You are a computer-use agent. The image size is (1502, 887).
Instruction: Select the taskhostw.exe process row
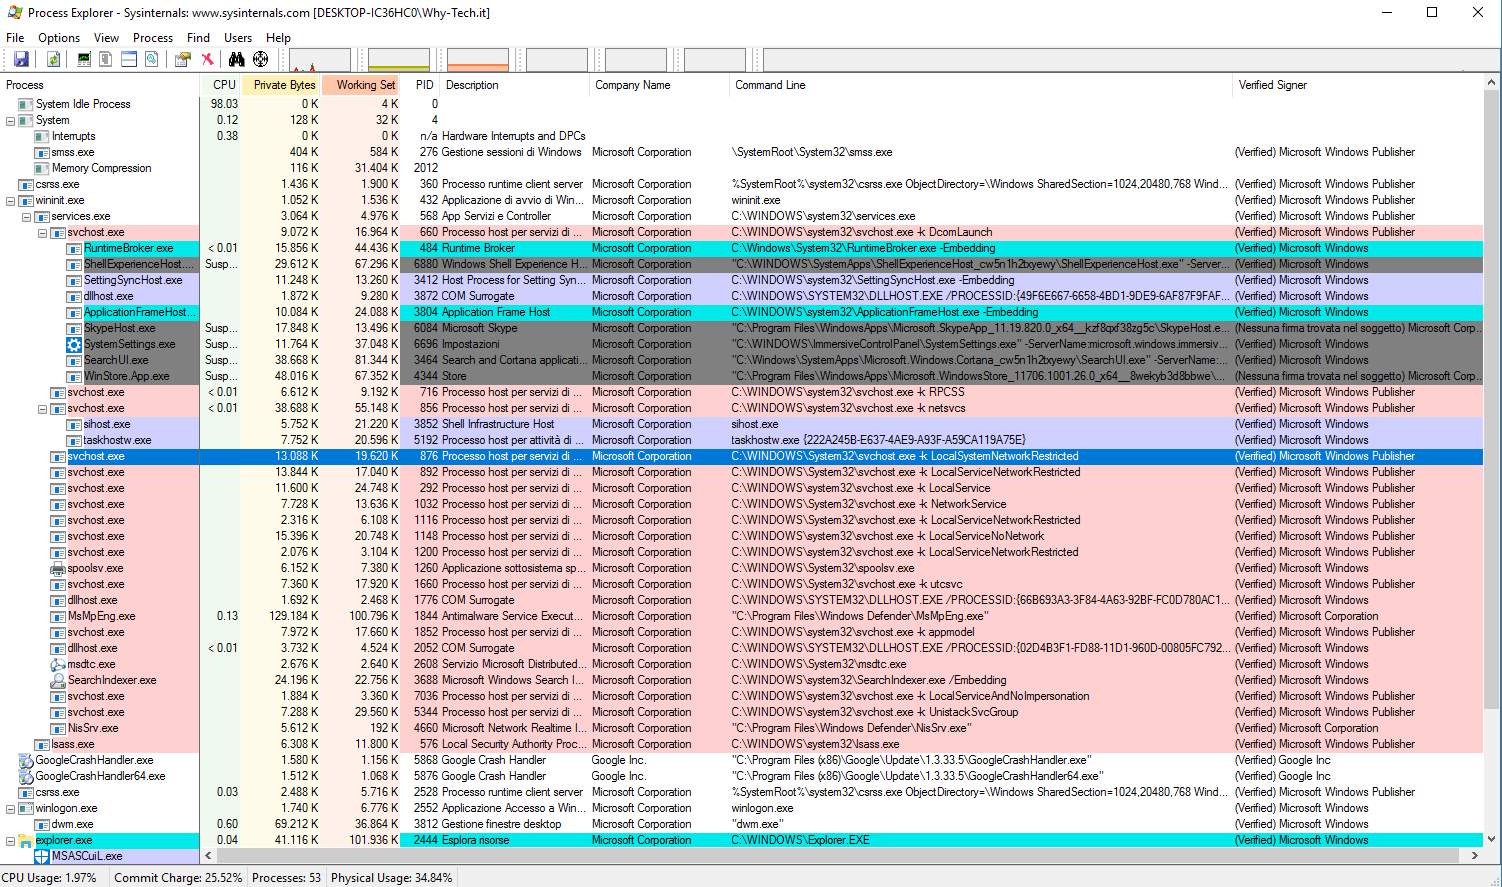click(x=742, y=440)
